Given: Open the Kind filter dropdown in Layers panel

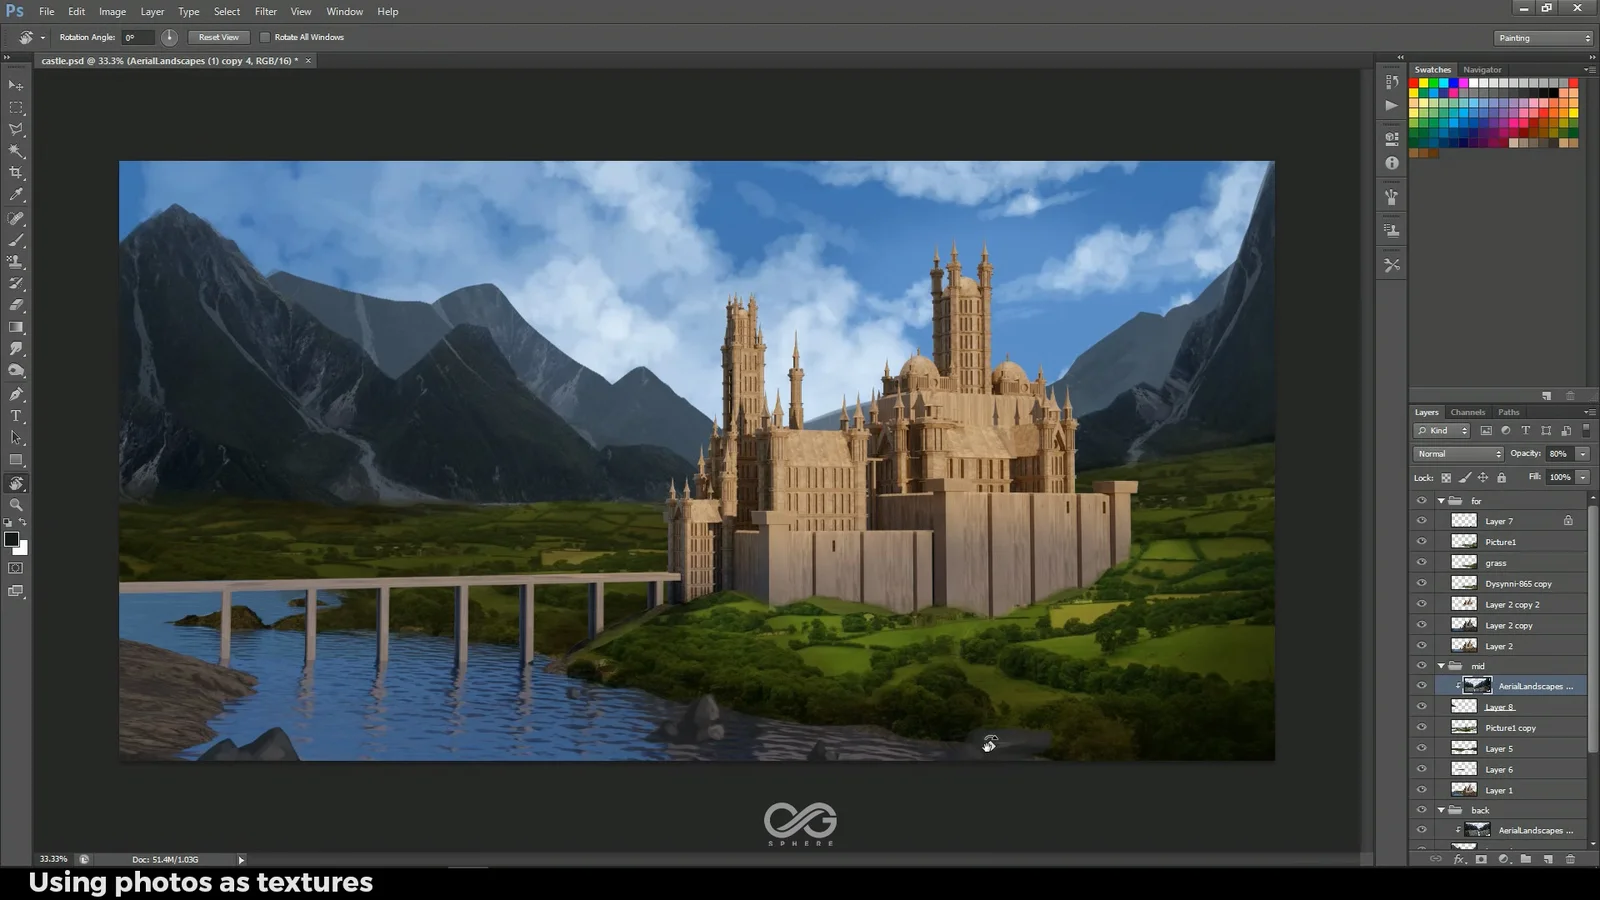Looking at the screenshot, I should (1440, 430).
